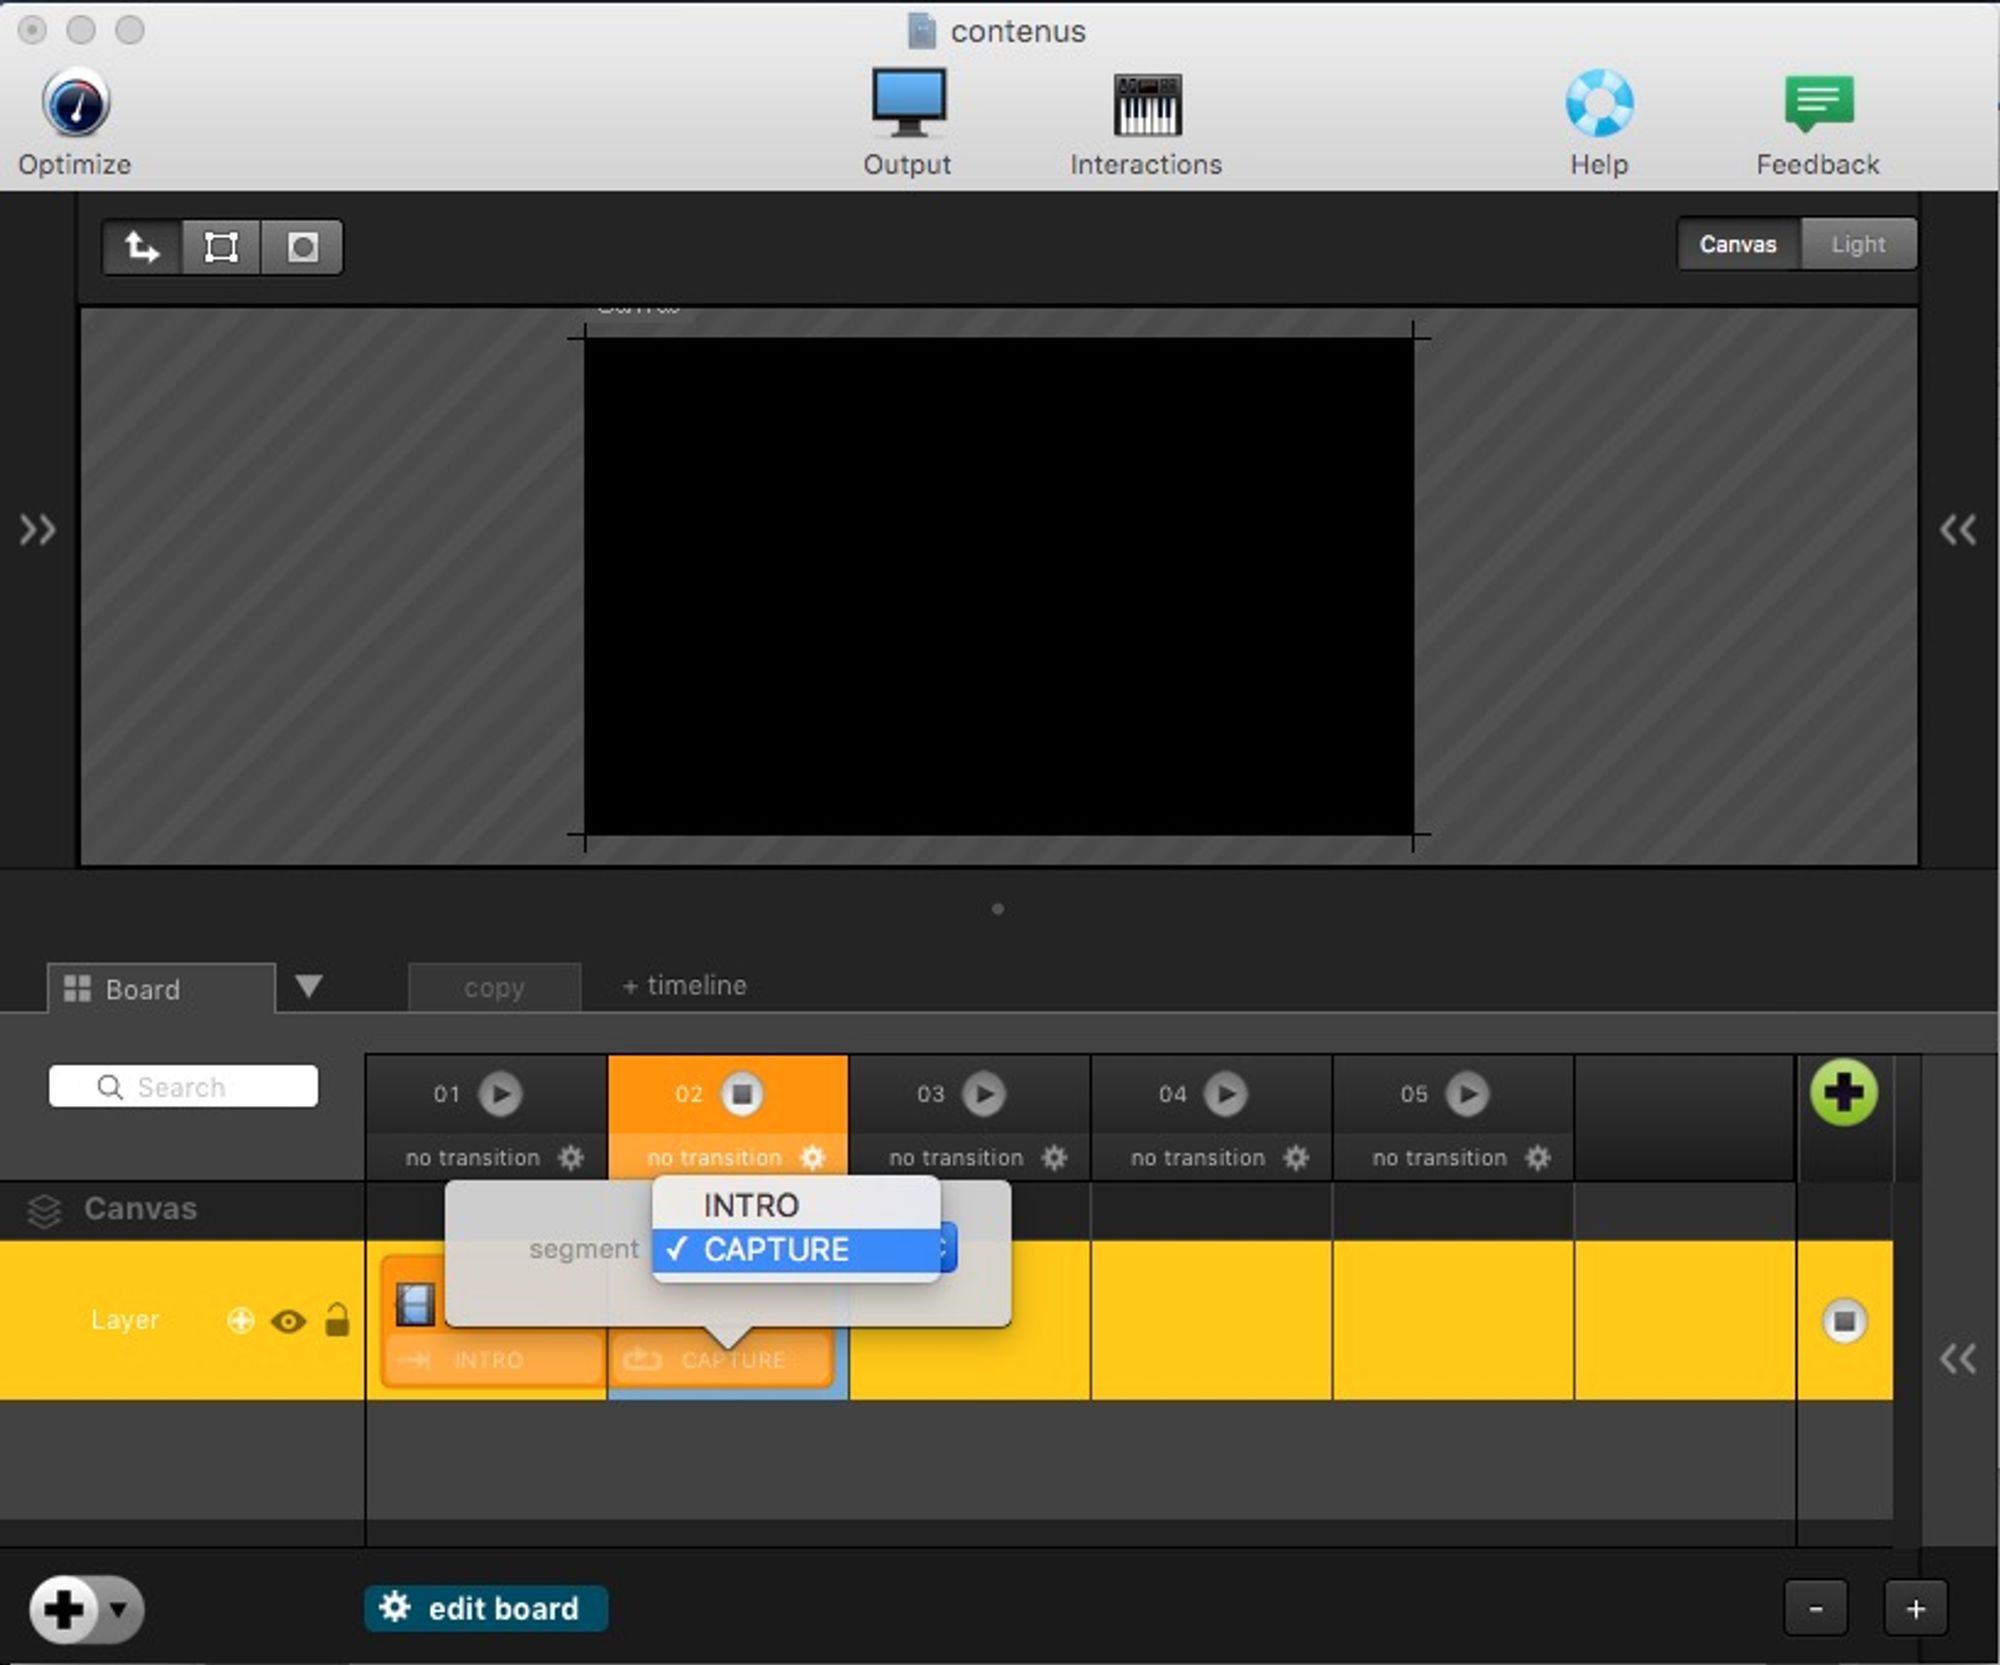Choose INTRO in segment menu
2000x1665 pixels.
[751, 1205]
